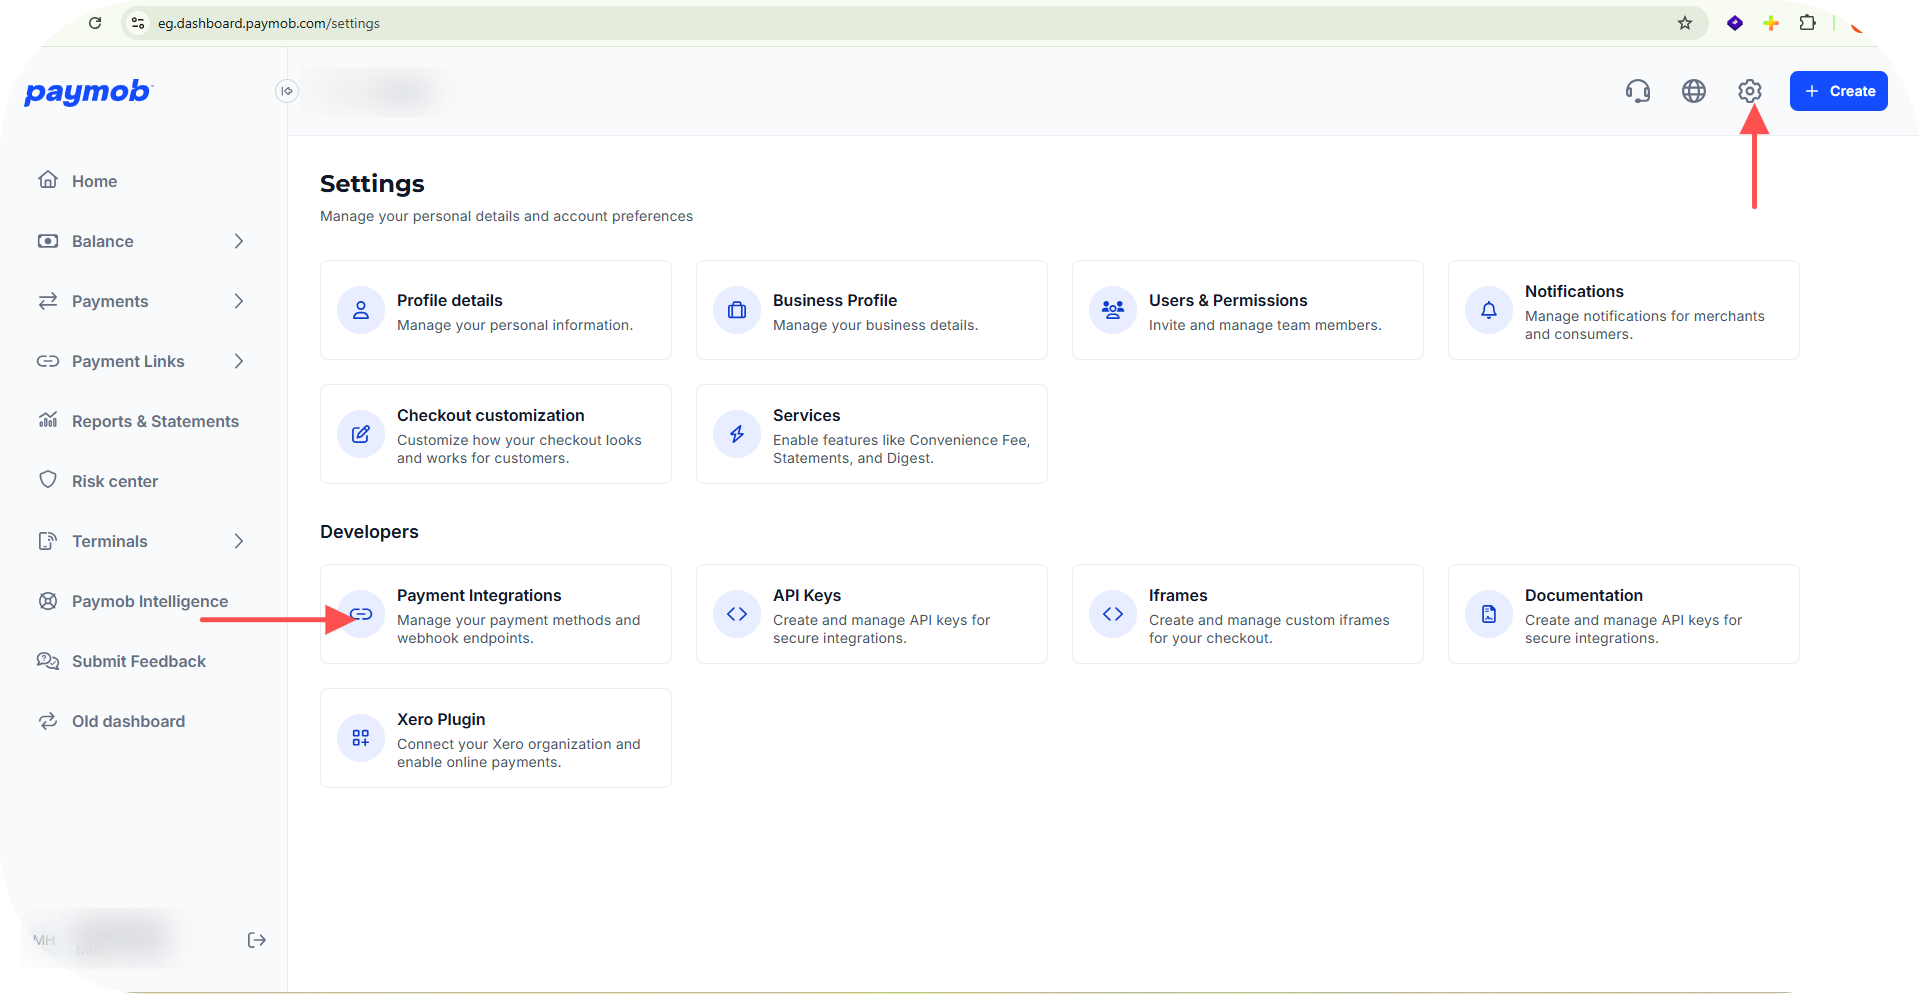Image resolution: width=1919 pixels, height=994 pixels.
Task: Click the globe language icon
Action: click(x=1694, y=91)
